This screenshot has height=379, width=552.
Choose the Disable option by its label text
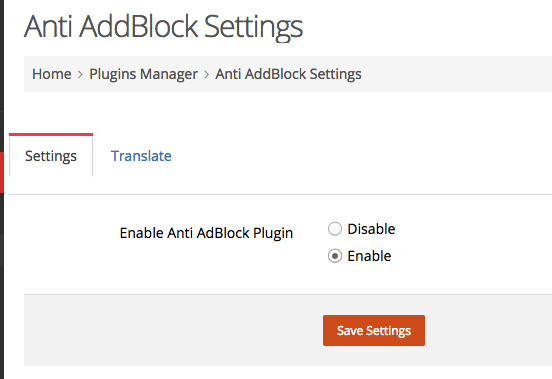click(x=371, y=229)
